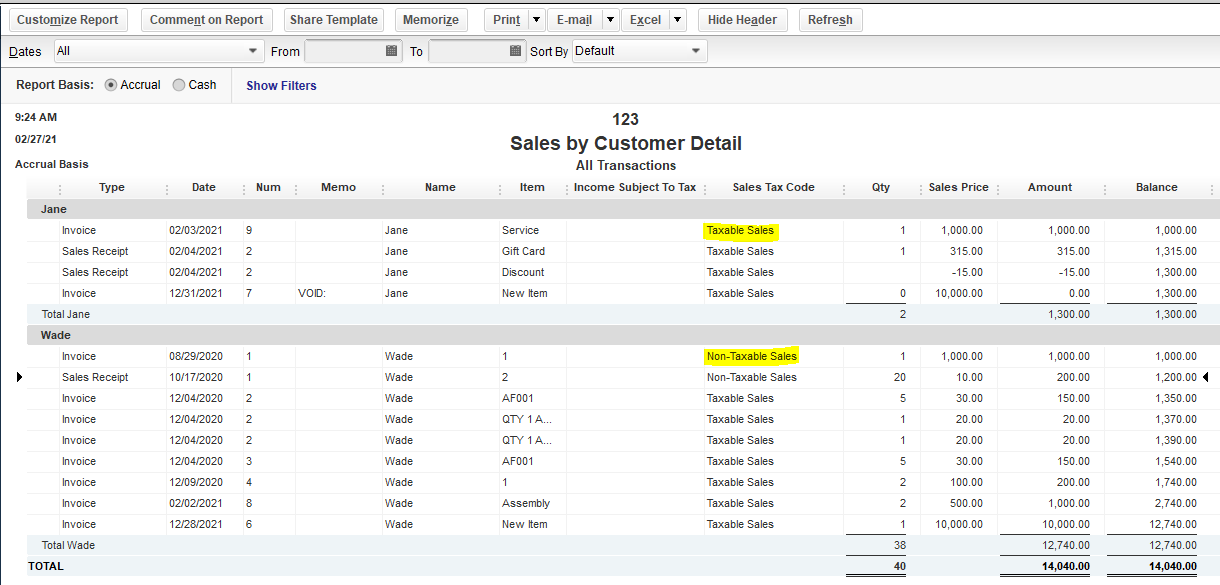Open the Comment on Report tool
Screen dimensions: 1220x585
pos(206,19)
